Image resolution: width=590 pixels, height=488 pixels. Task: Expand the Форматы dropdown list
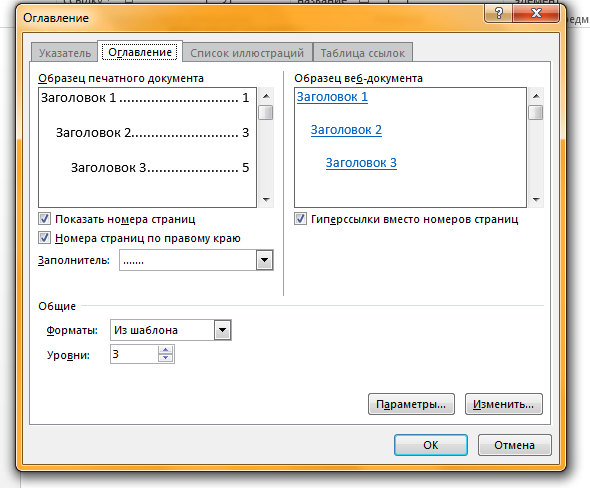pyautogui.click(x=222, y=330)
